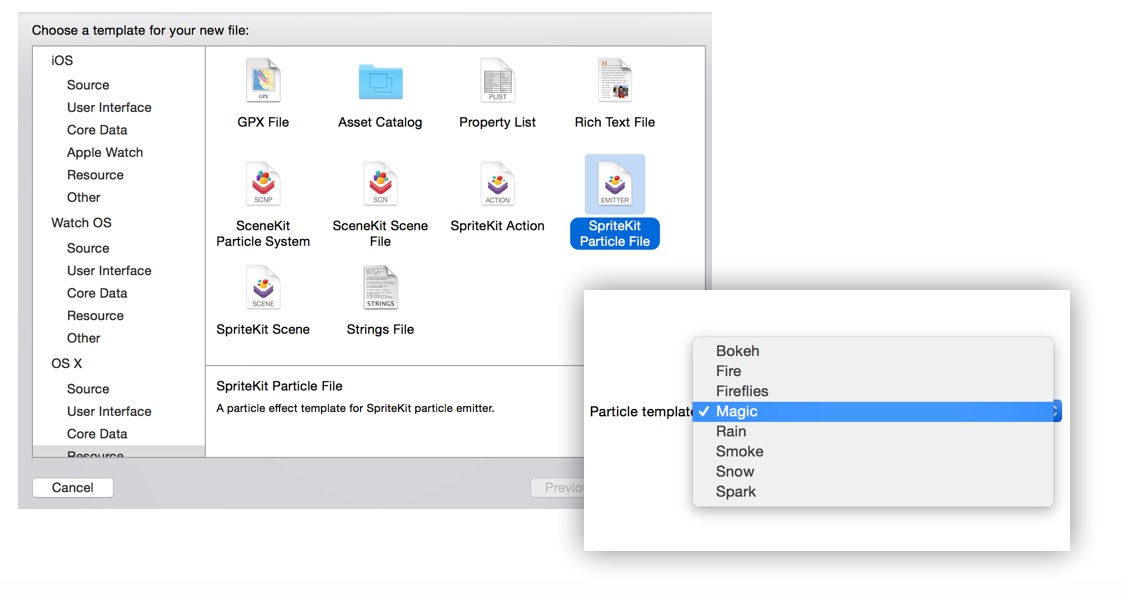Select Core Data under Watch OS
The image size is (1122, 596).
tap(97, 293)
